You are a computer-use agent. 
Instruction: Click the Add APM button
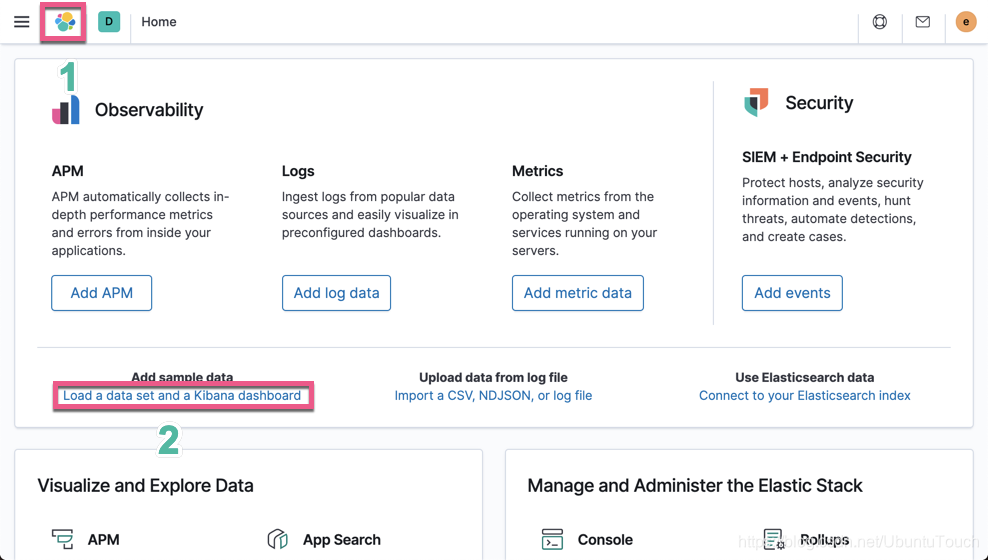[102, 293]
